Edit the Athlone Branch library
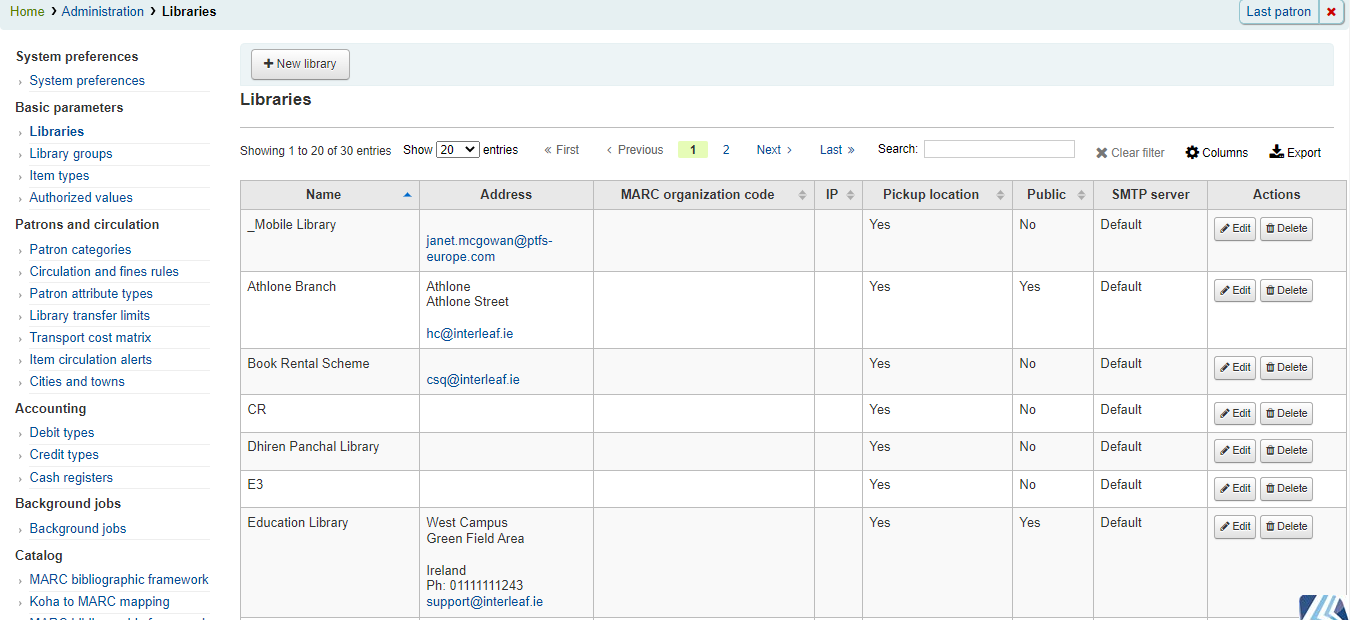 coord(1235,291)
